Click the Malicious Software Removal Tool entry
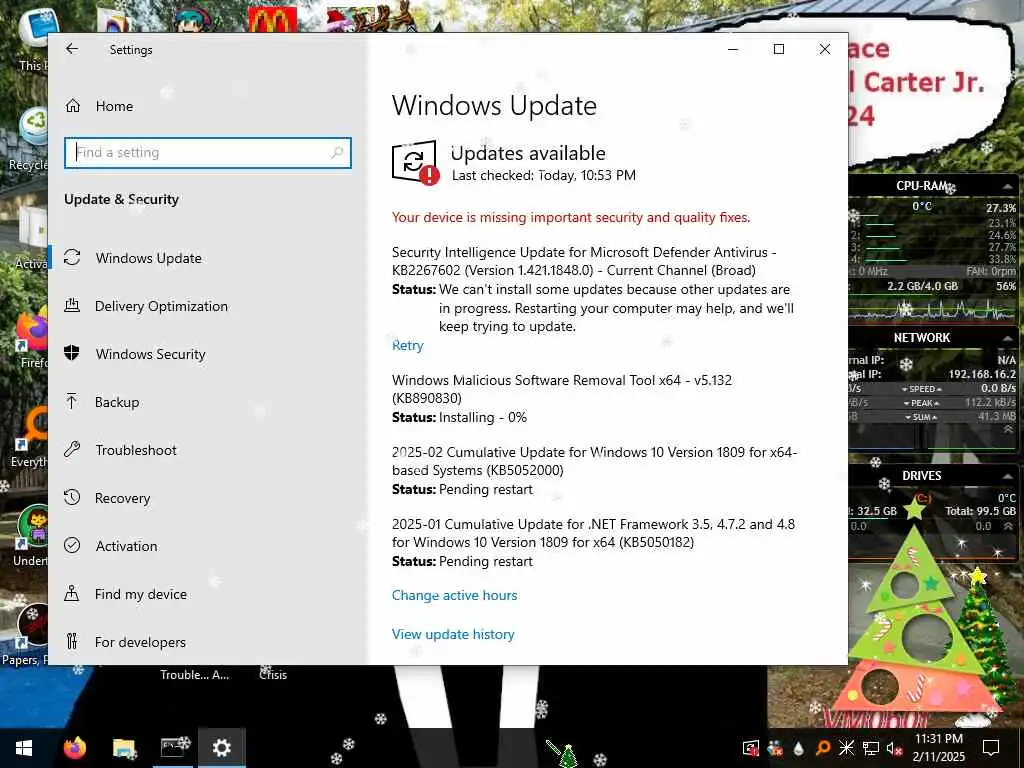The image size is (1024, 768). point(562,389)
